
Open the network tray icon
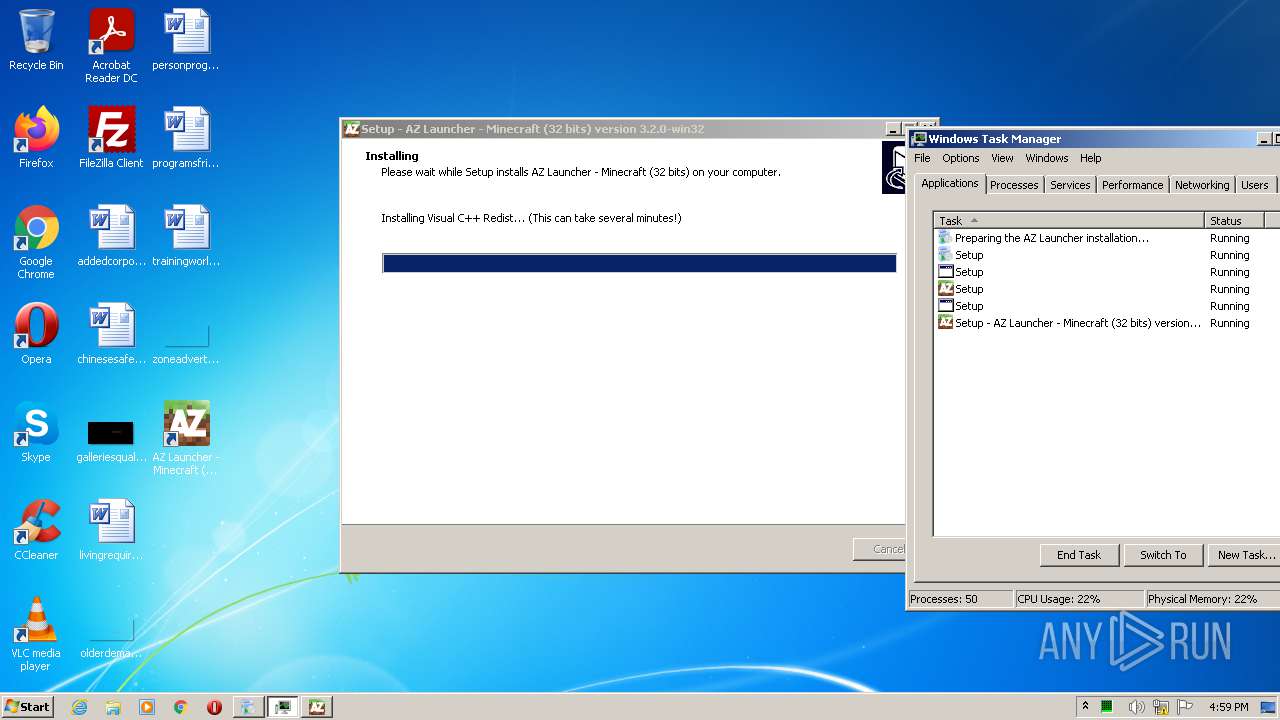(x=1160, y=707)
